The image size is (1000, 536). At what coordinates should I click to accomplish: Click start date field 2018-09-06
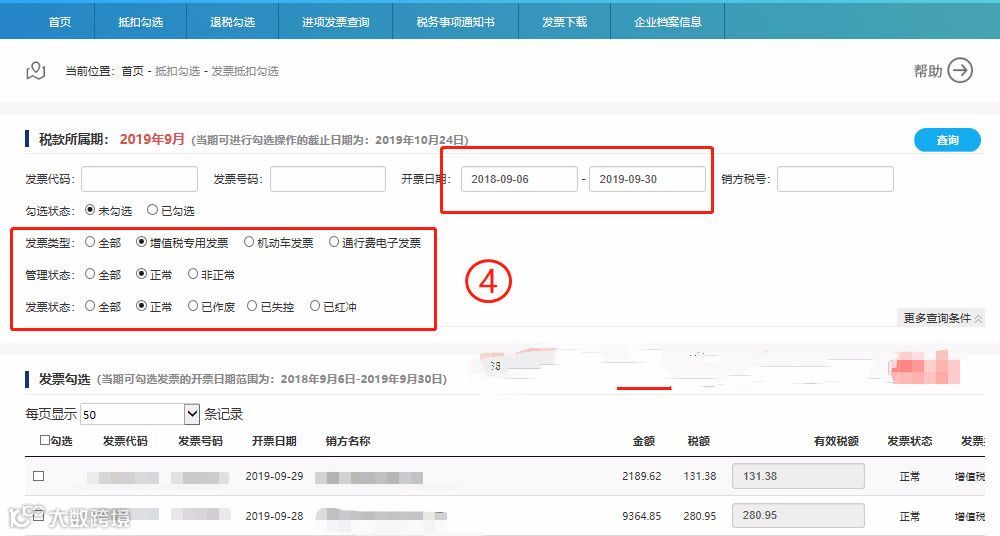[519, 179]
